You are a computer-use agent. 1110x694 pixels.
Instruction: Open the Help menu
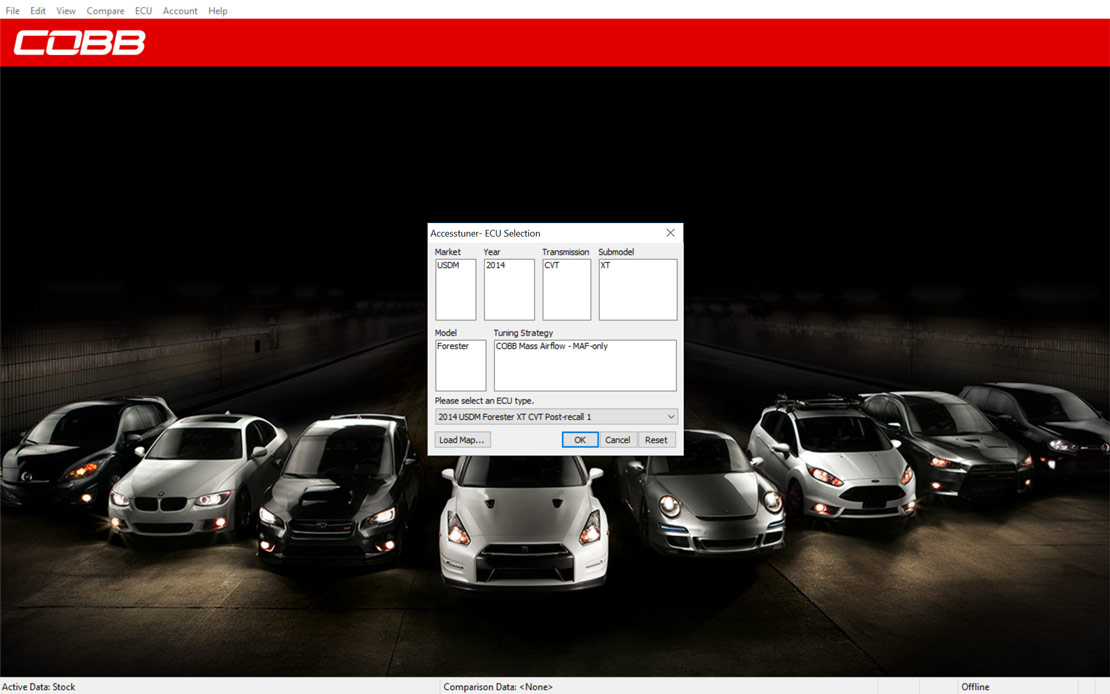point(217,11)
